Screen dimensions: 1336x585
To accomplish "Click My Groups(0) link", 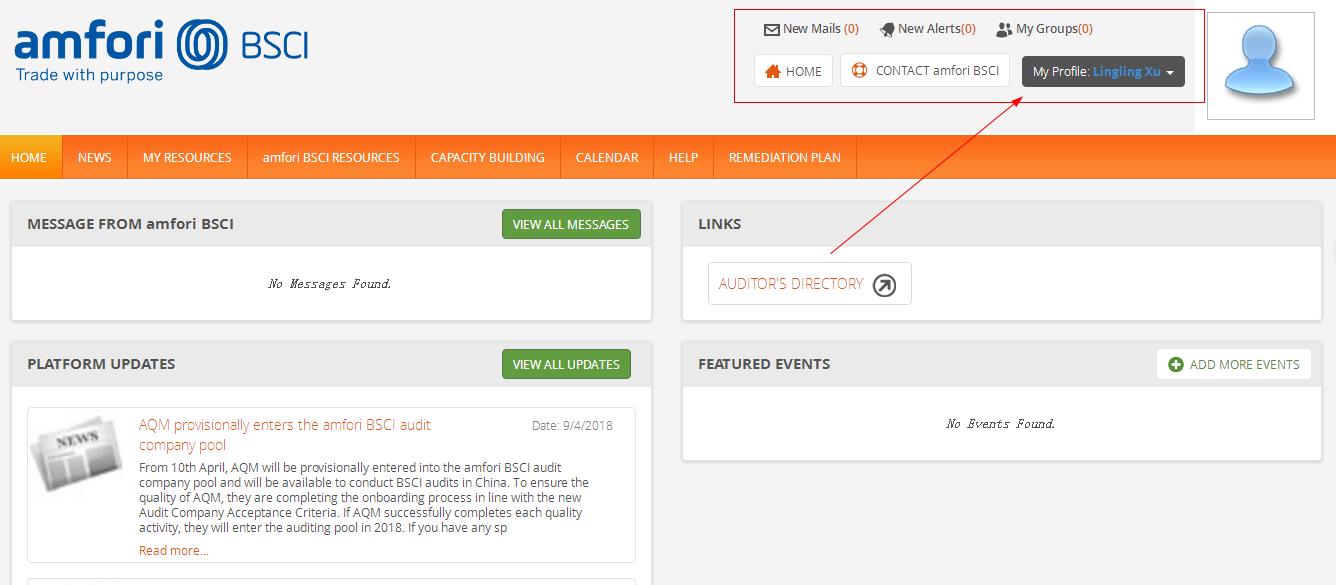I will (x=1044, y=29).
